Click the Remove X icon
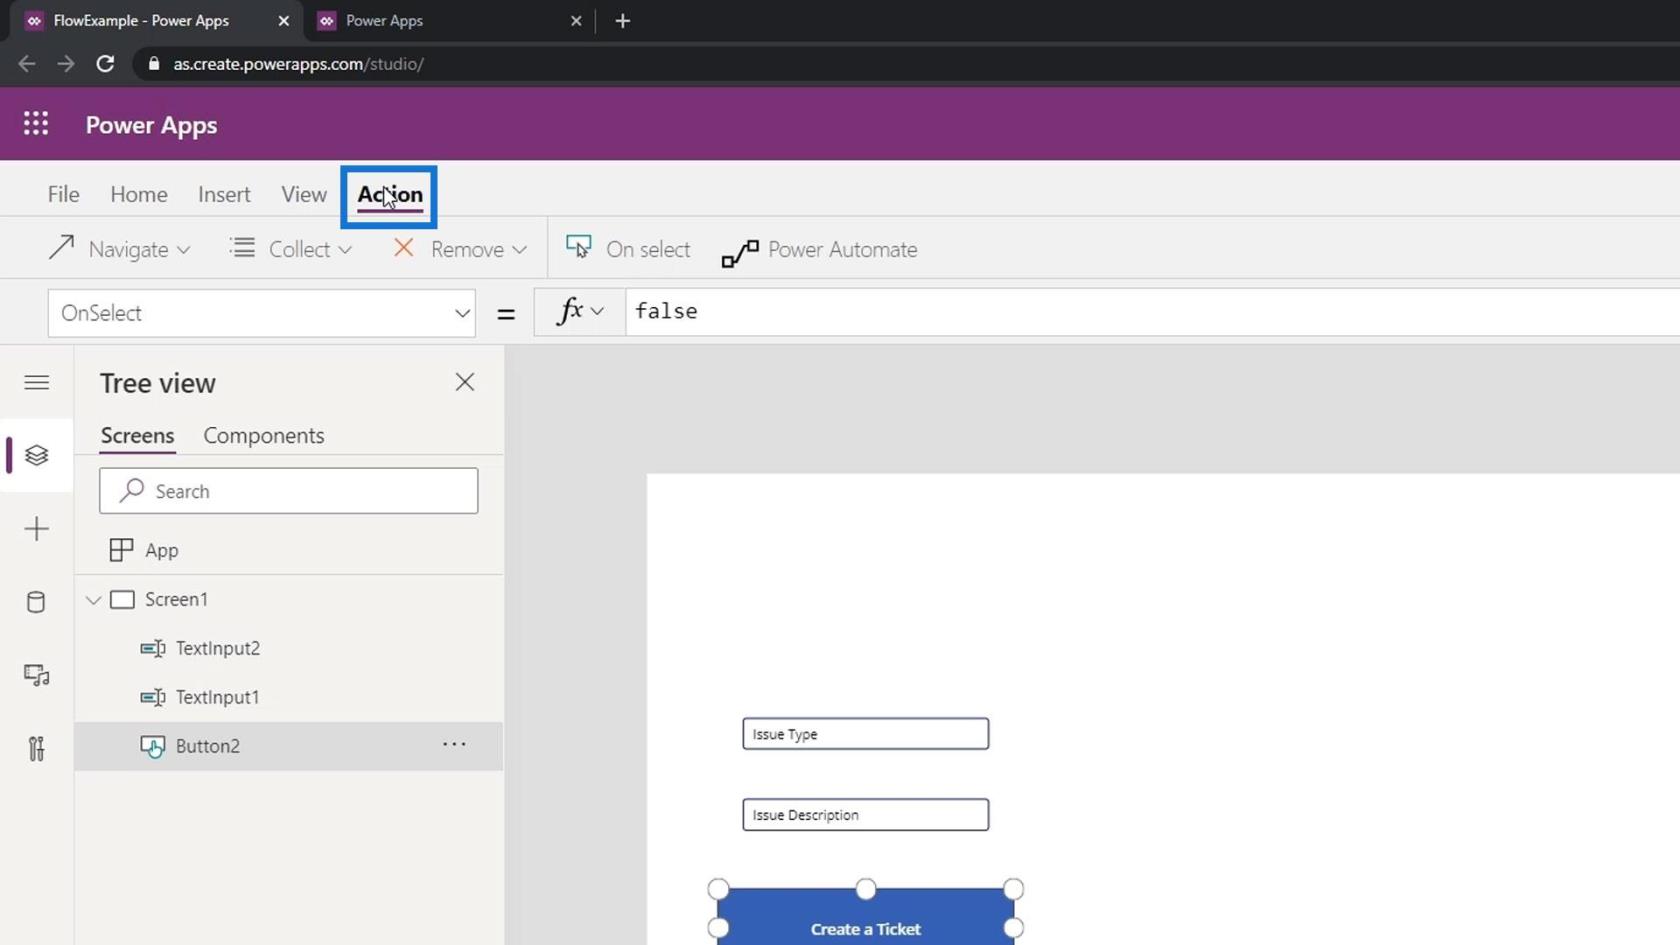Viewport: 1680px width, 945px height. click(404, 248)
